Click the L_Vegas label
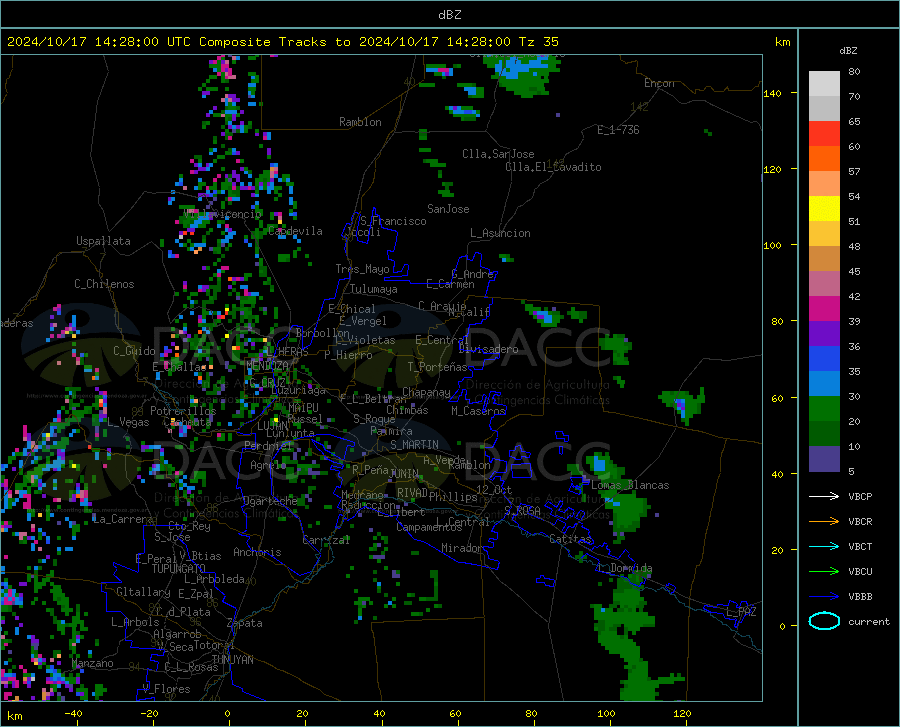The width and height of the screenshot is (900, 727). (x=128, y=422)
